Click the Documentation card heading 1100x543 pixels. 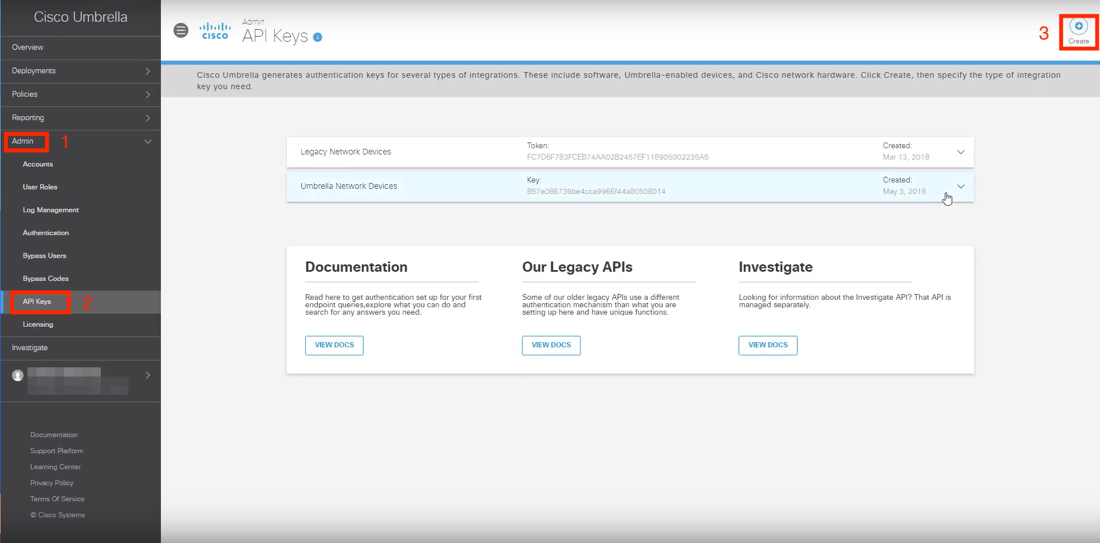click(x=356, y=267)
